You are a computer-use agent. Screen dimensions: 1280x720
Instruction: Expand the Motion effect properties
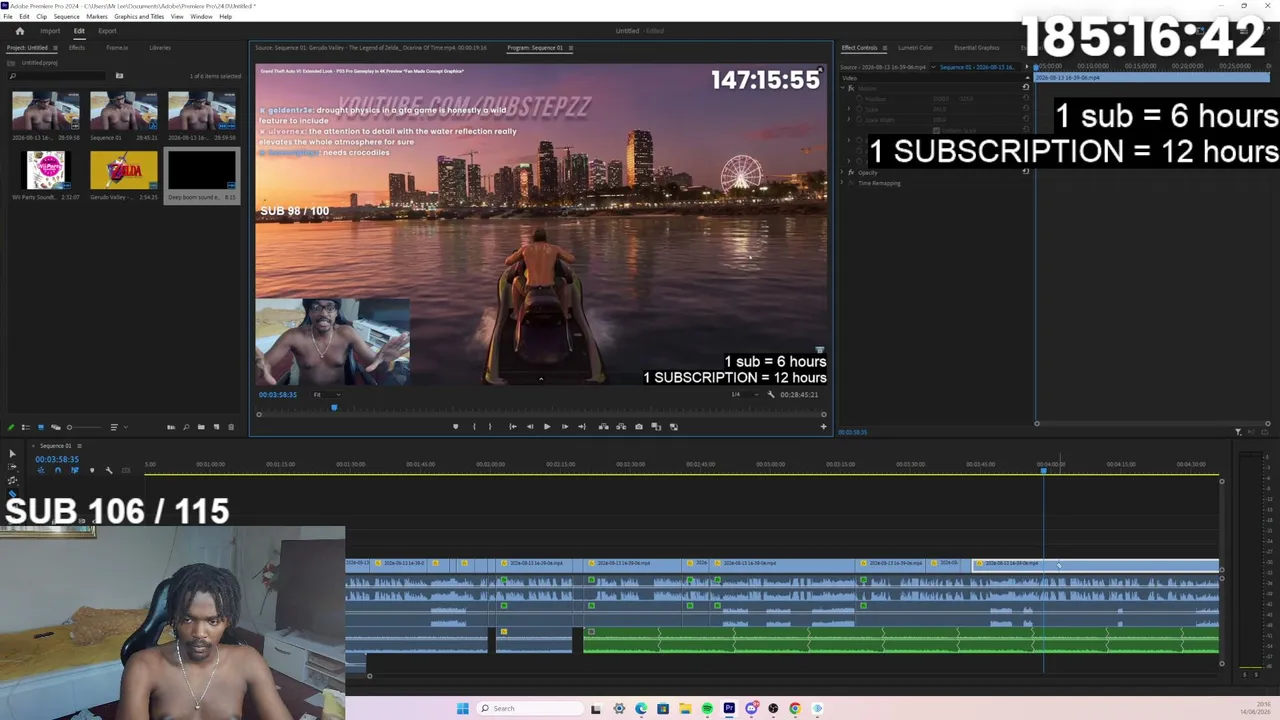[x=844, y=88]
